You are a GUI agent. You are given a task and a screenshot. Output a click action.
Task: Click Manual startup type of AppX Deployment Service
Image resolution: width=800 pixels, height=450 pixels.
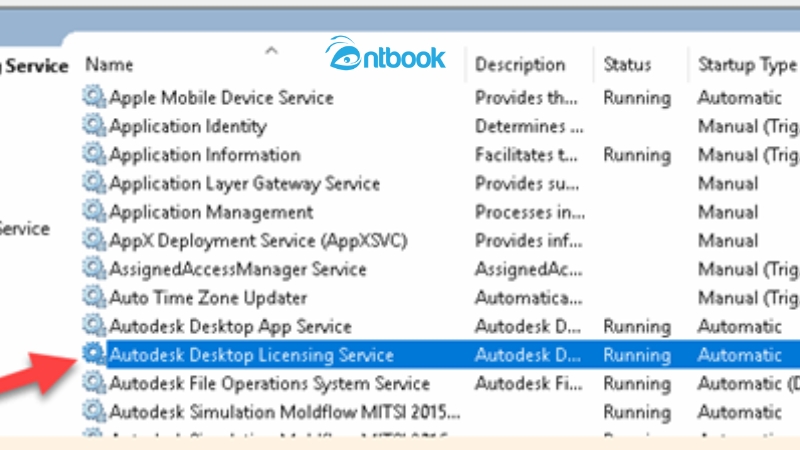(x=728, y=240)
